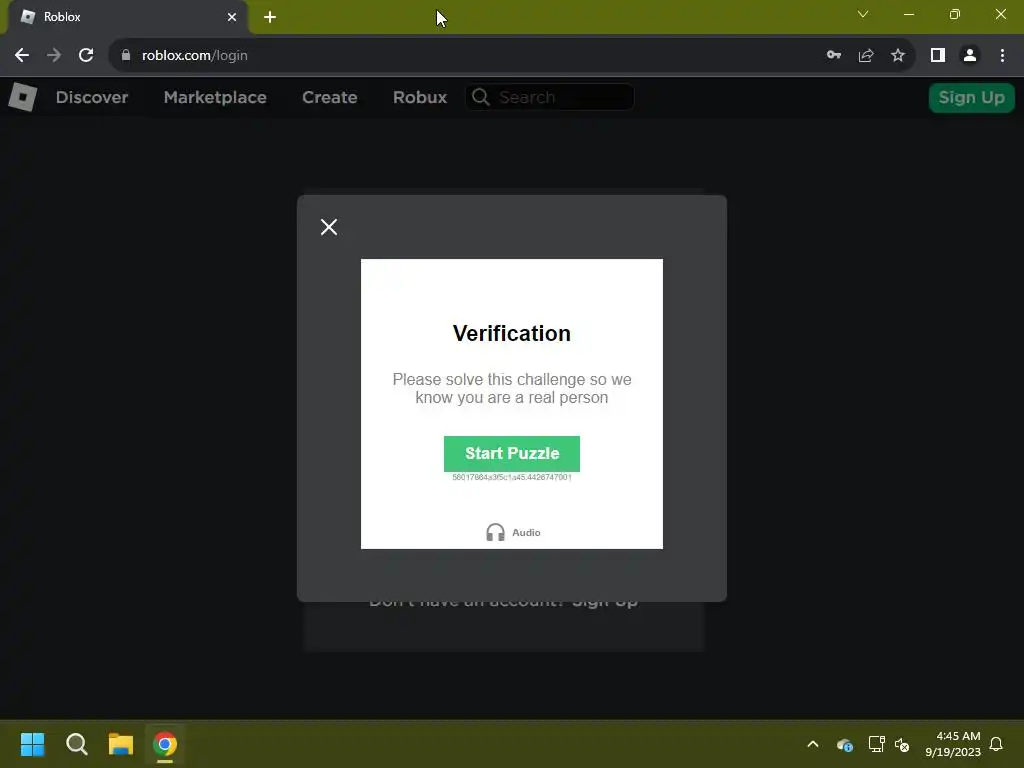Image resolution: width=1024 pixels, height=768 pixels.
Task: Show hidden system tray icons
Action: coord(813,744)
